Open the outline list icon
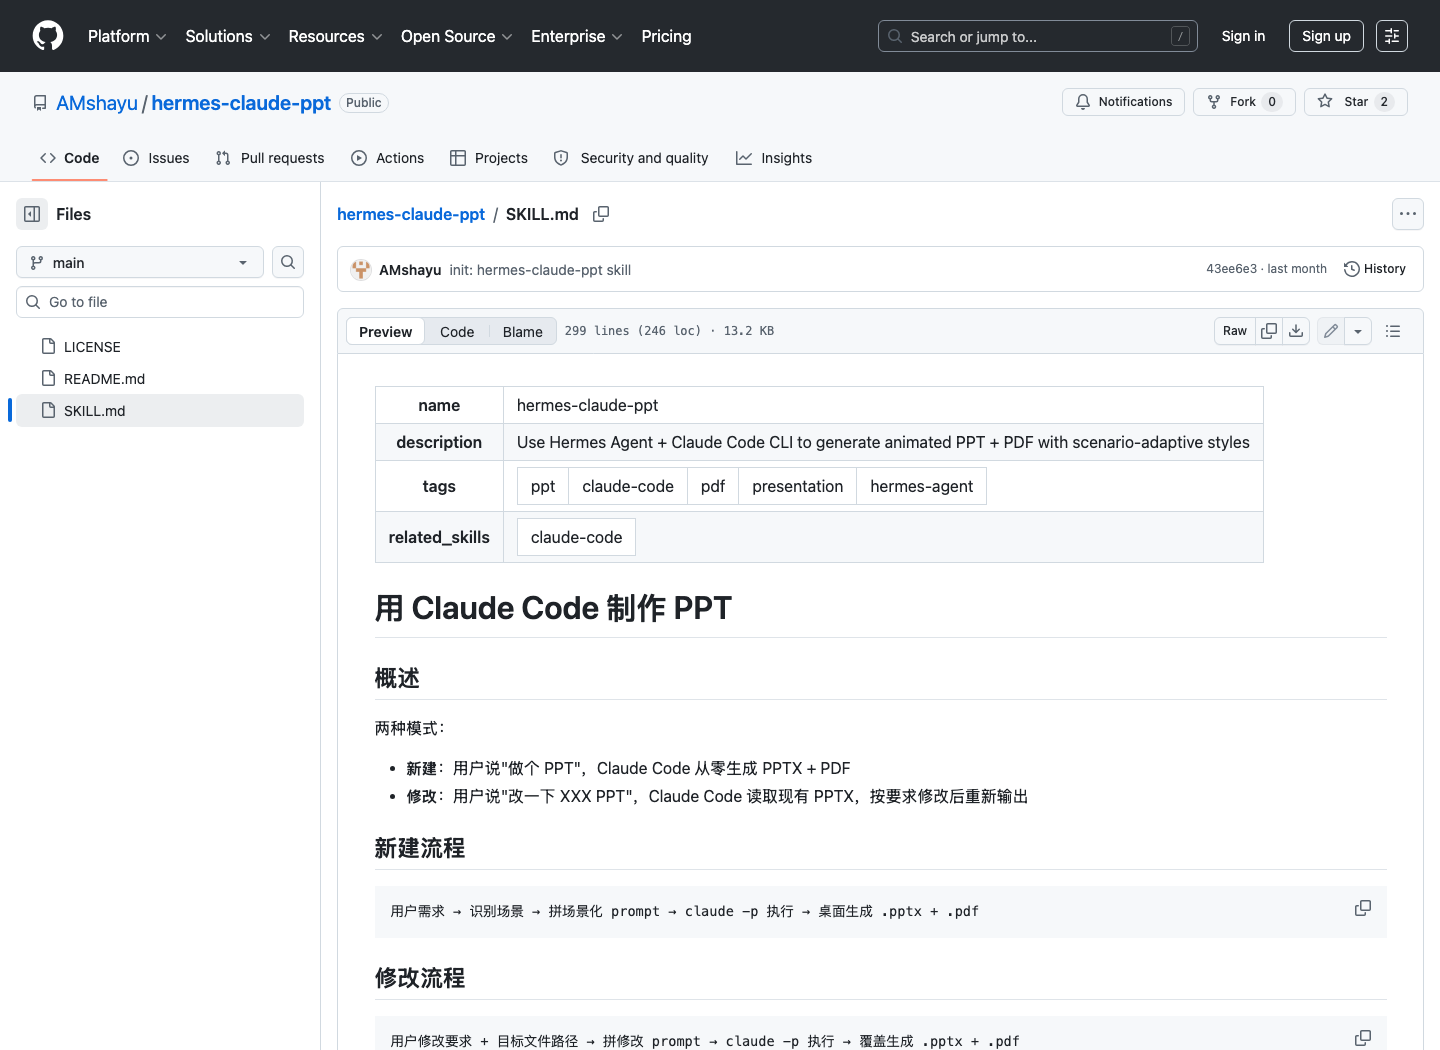Image resolution: width=1440 pixels, height=1050 pixels. coord(1393,331)
